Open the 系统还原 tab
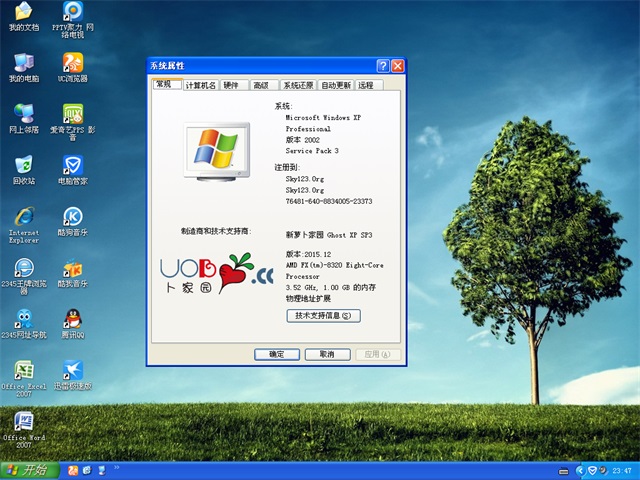The width and height of the screenshot is (640, 480). pyautogui.click(x=297, y=86)
